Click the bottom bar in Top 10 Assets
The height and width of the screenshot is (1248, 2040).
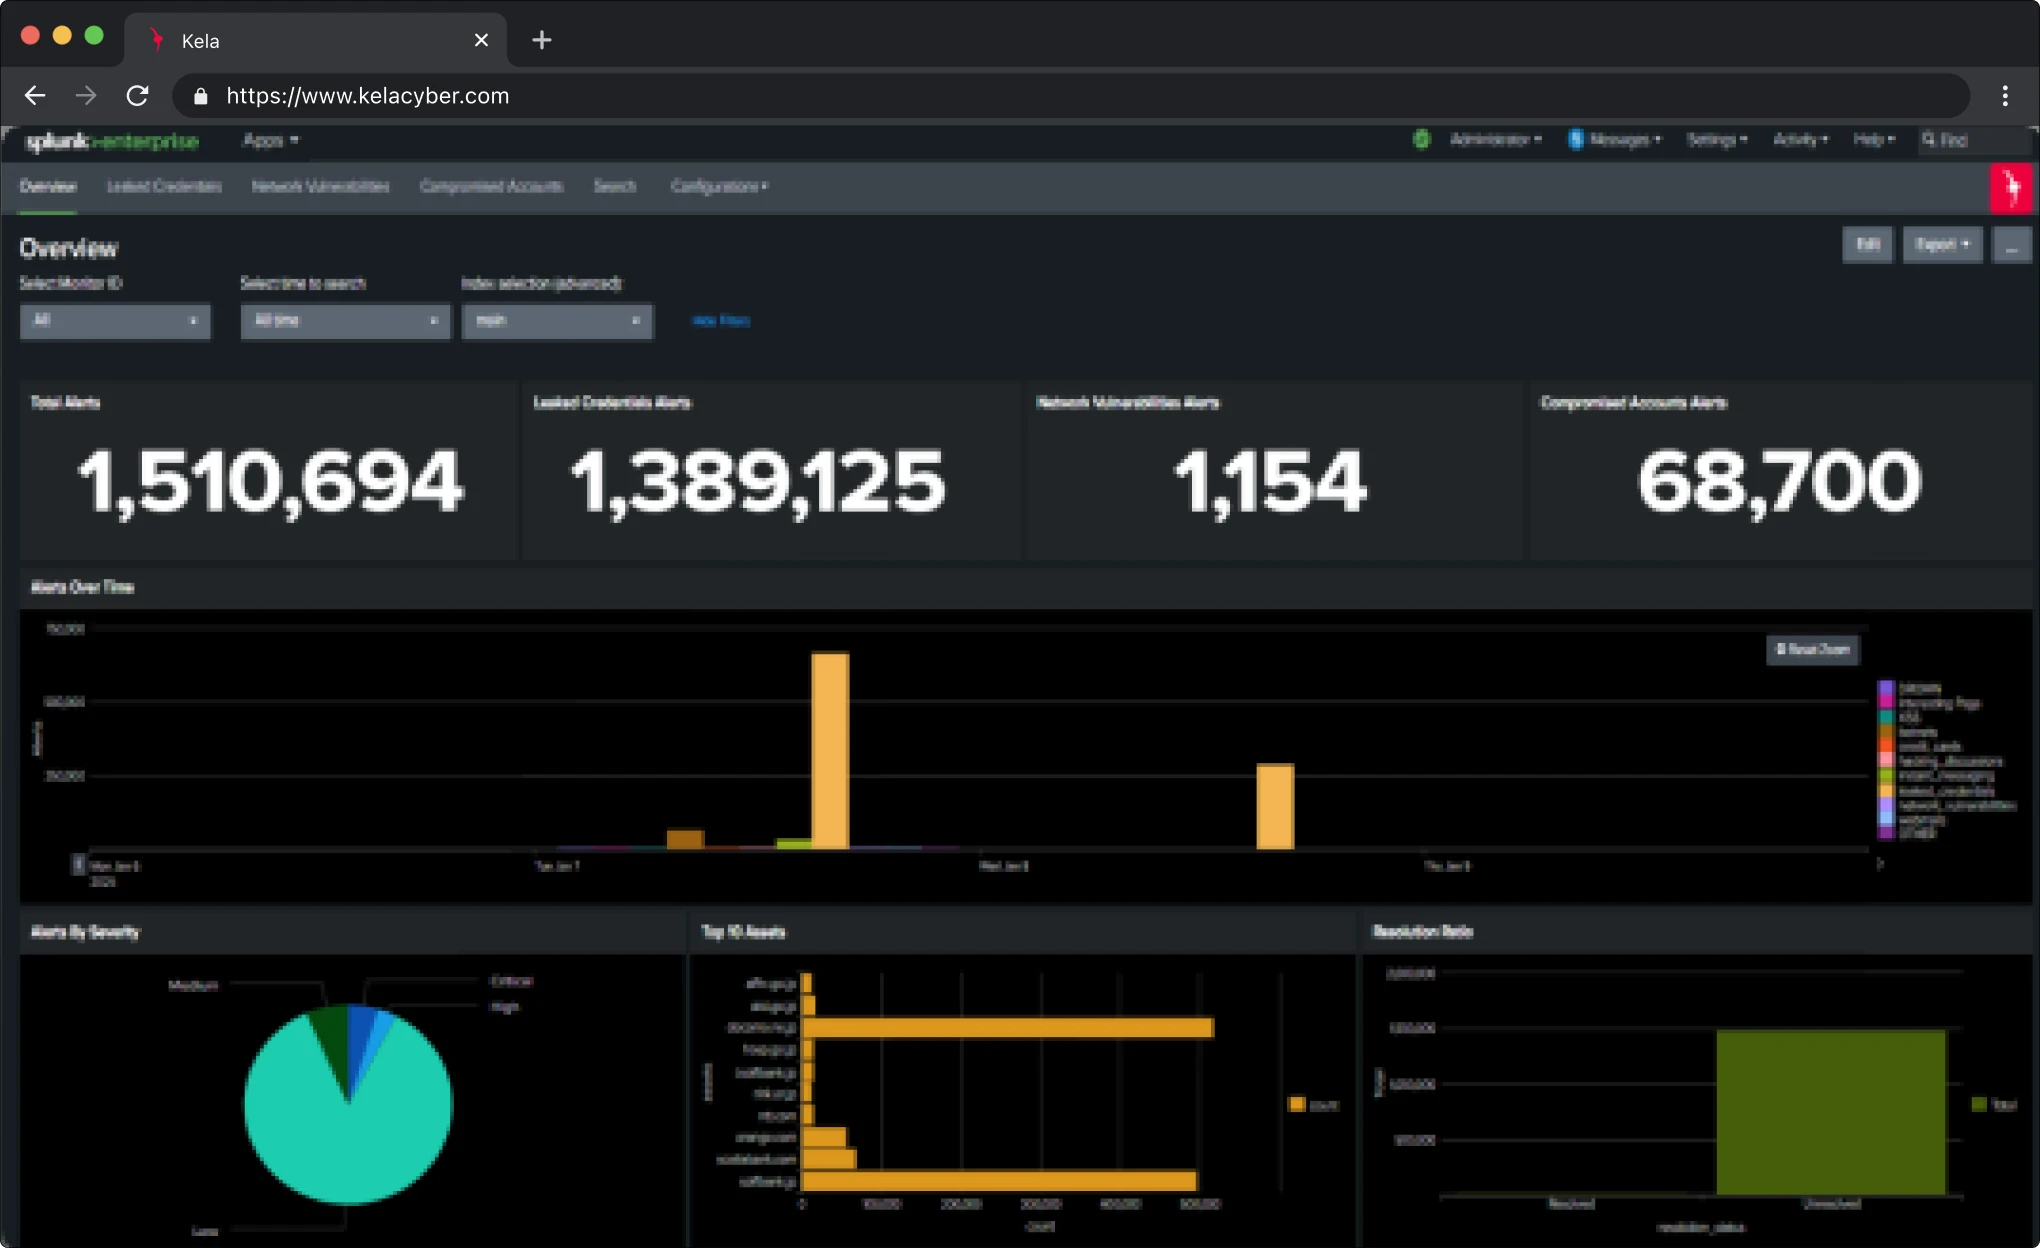(x=999, y=1181)
